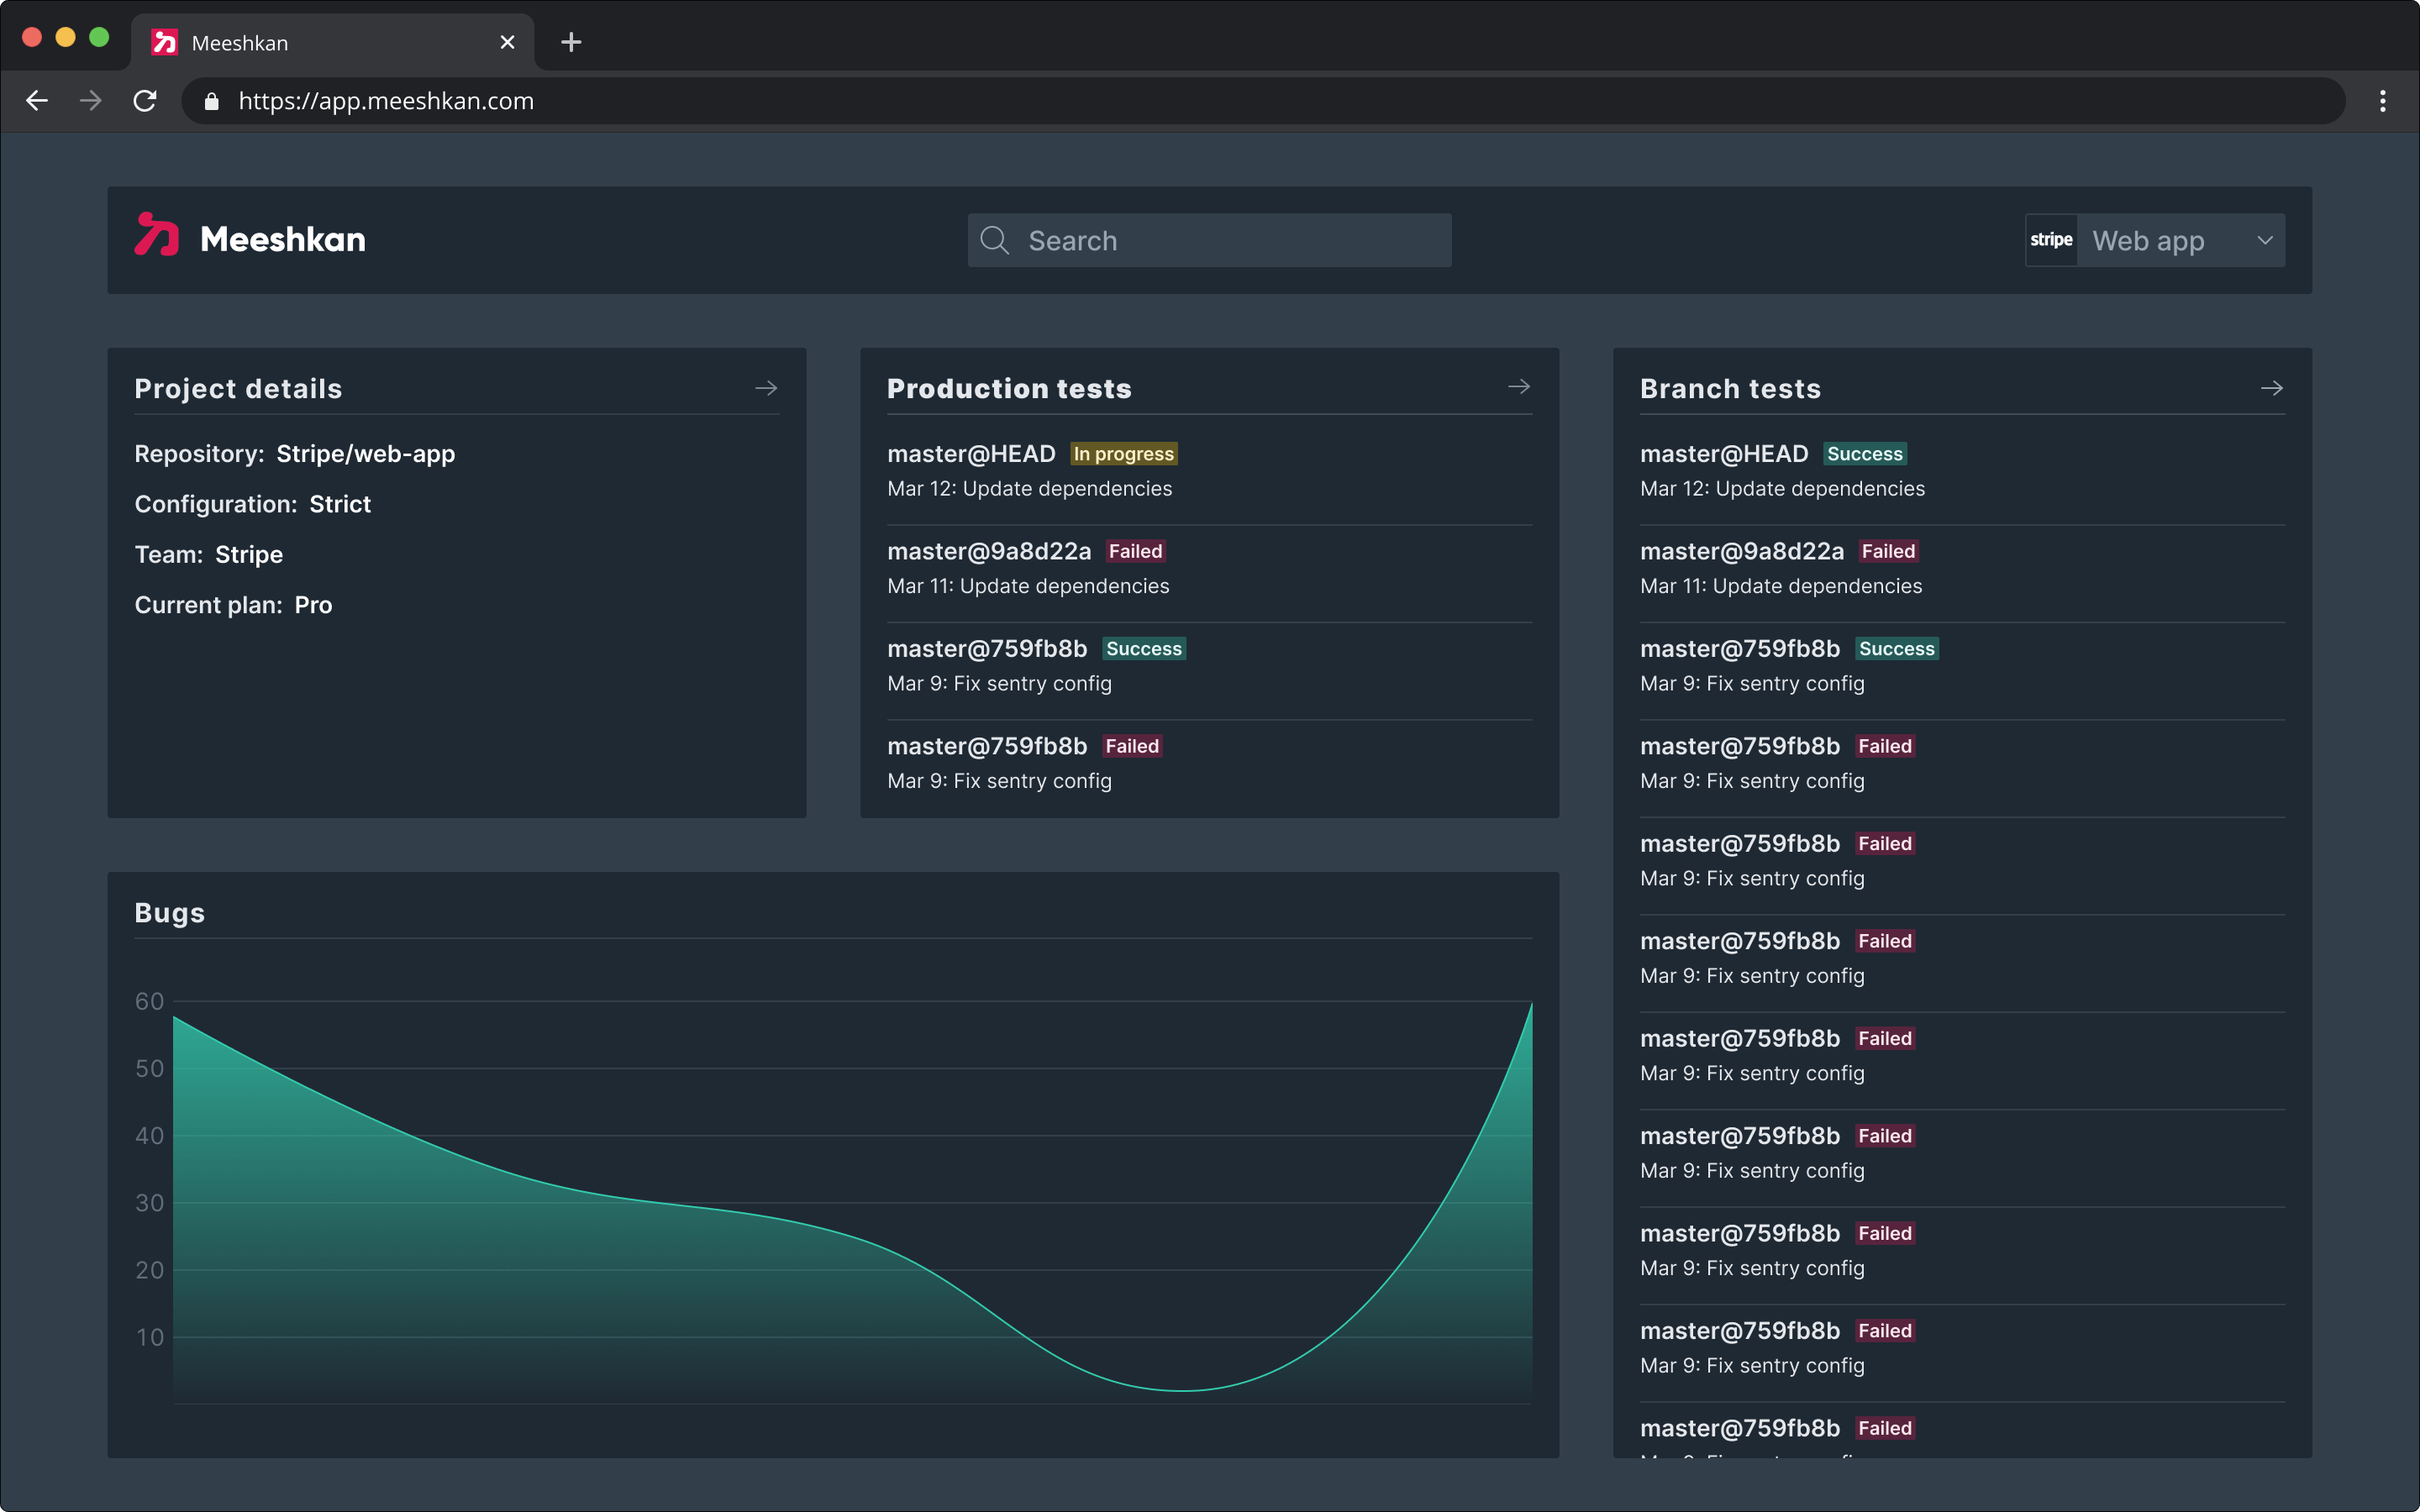Open the browser three-dot menu

[x=2382, y=101]
